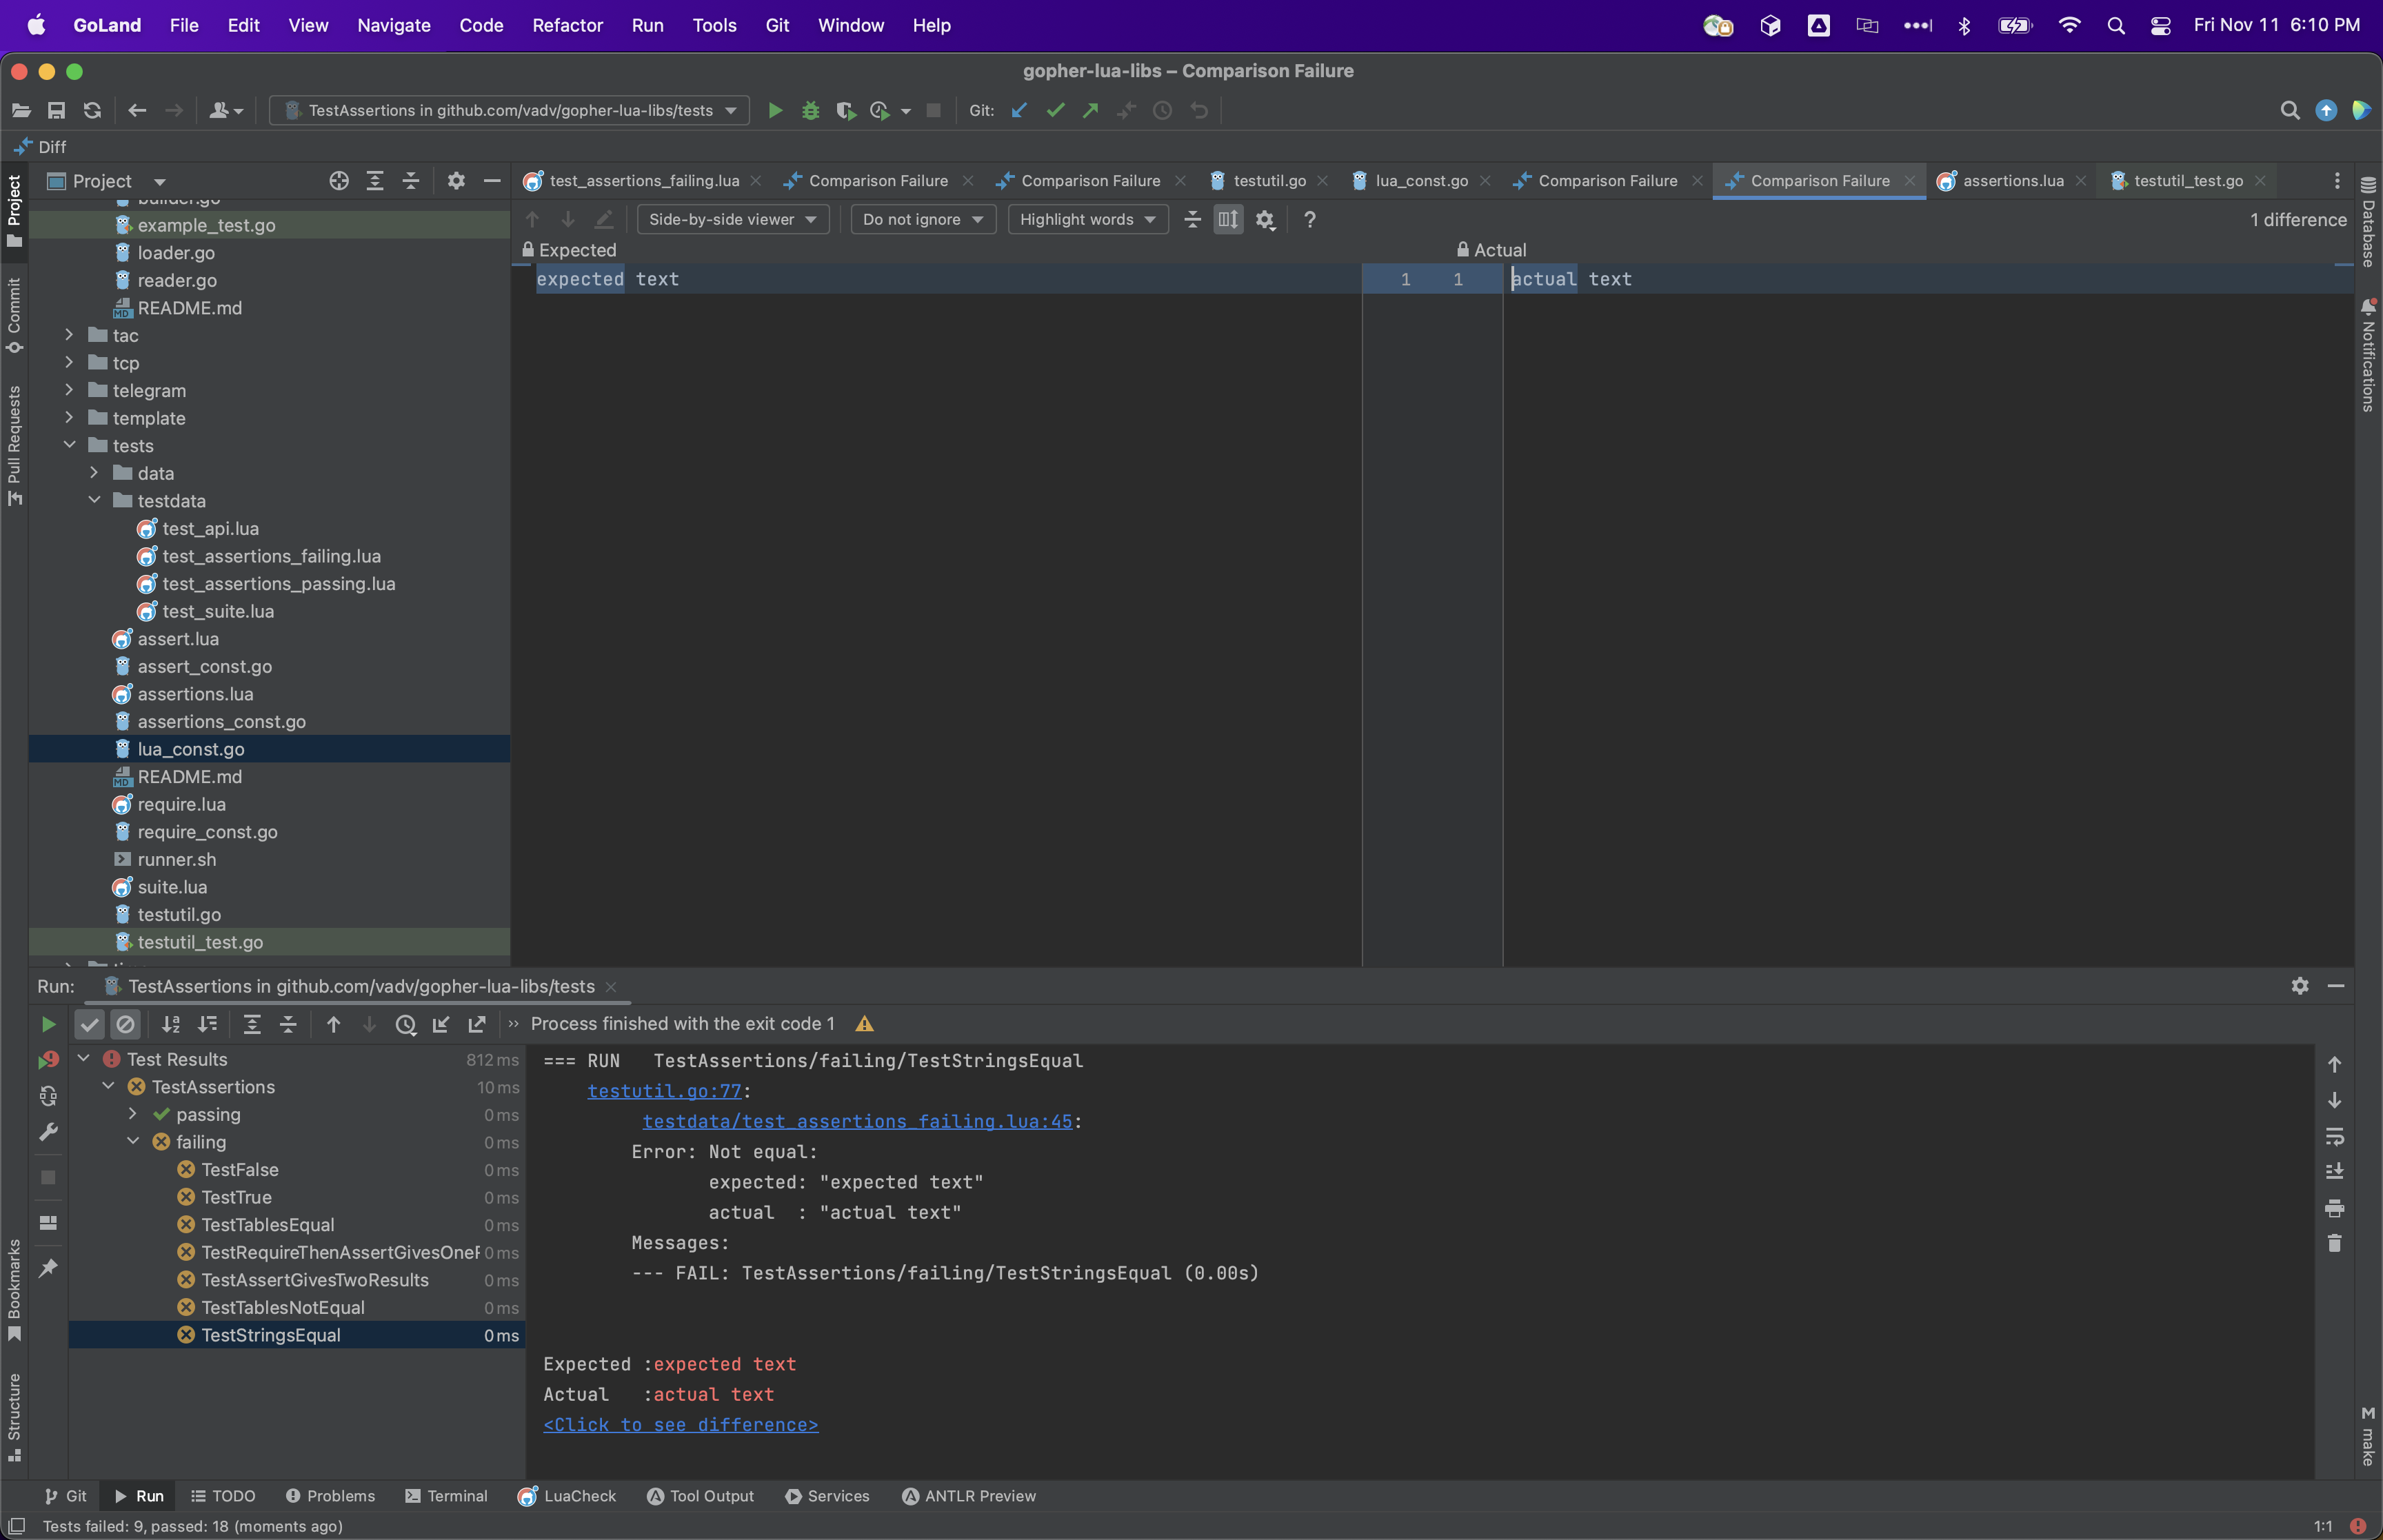2383x1540 pixels.
Task: Select TestTablesEqual in test results tree
Action: [x=267, y=1224]
